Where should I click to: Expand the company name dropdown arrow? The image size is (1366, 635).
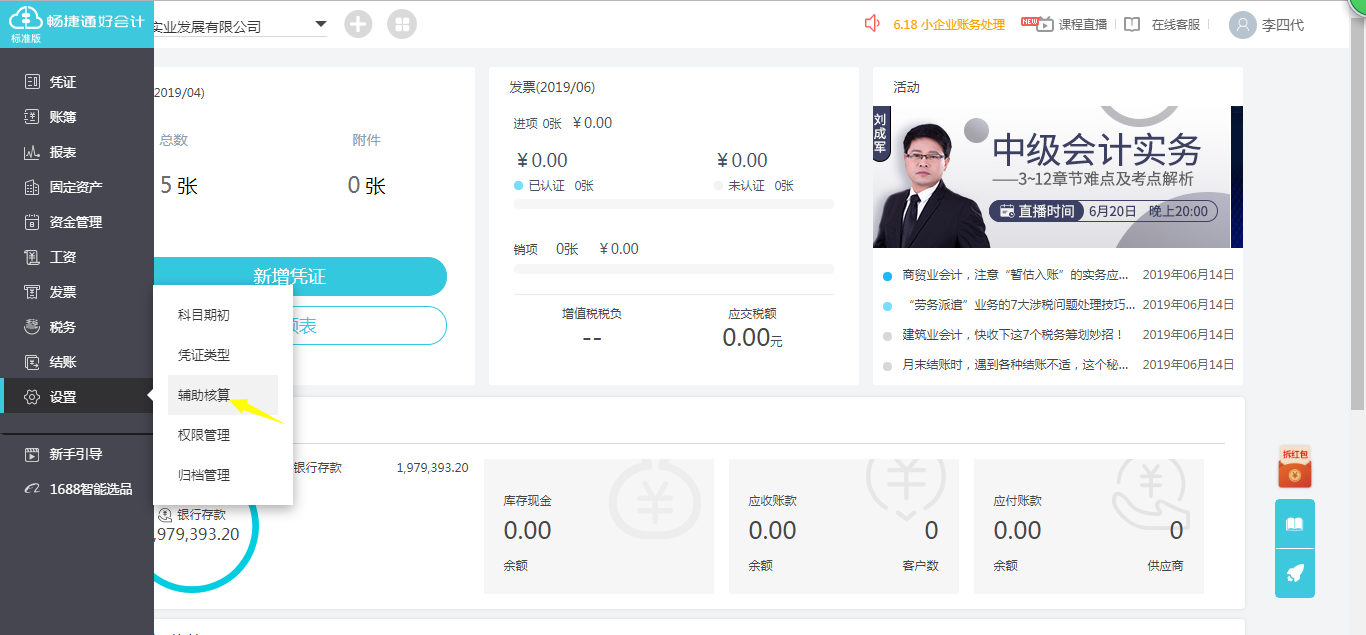(321, 24)
